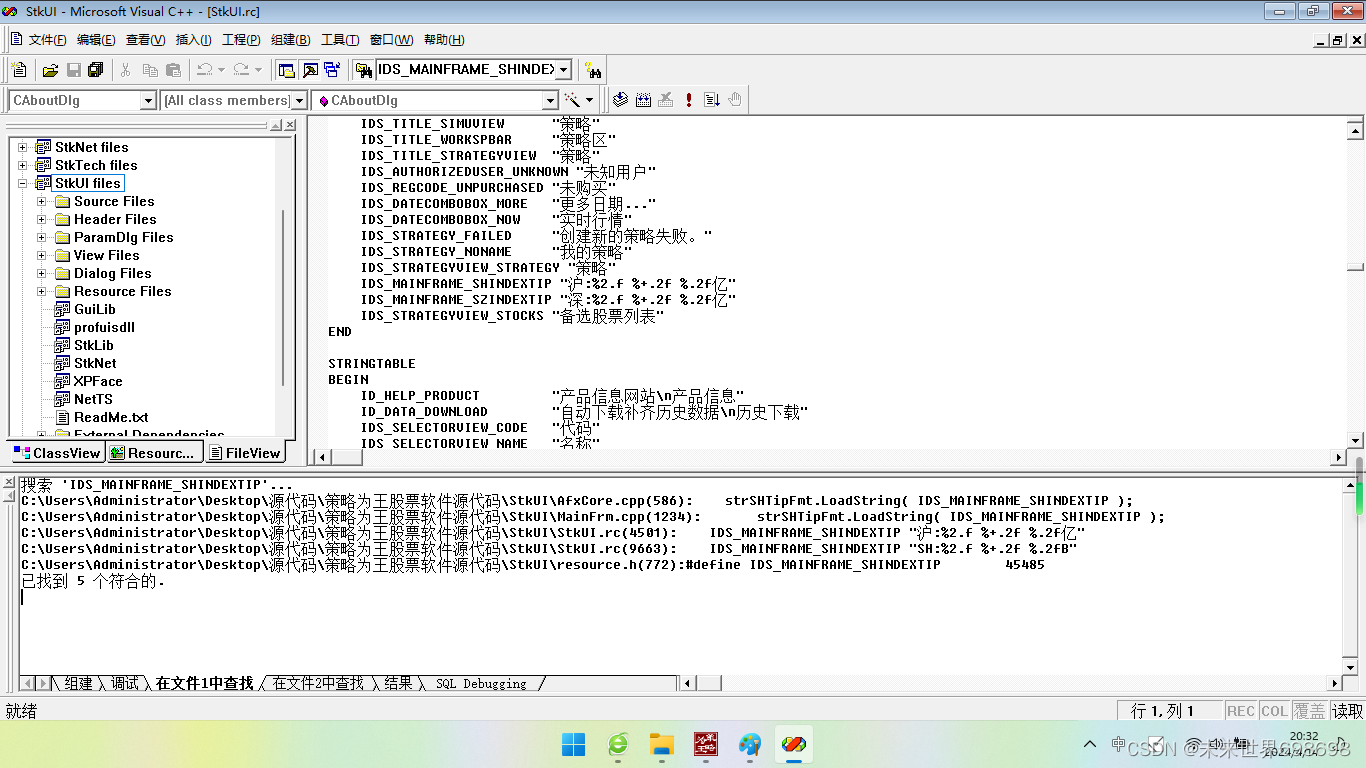Select GuiLib in the file tree
This screenshot has height=768, width=1366.
[x=95, y=309]
